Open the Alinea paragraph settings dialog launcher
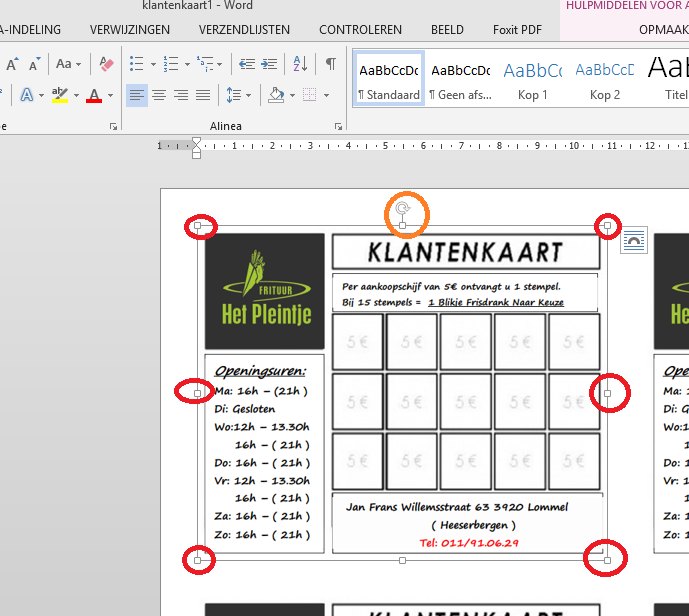This screenshot has width=689, height=616. [x=338, y=127]
